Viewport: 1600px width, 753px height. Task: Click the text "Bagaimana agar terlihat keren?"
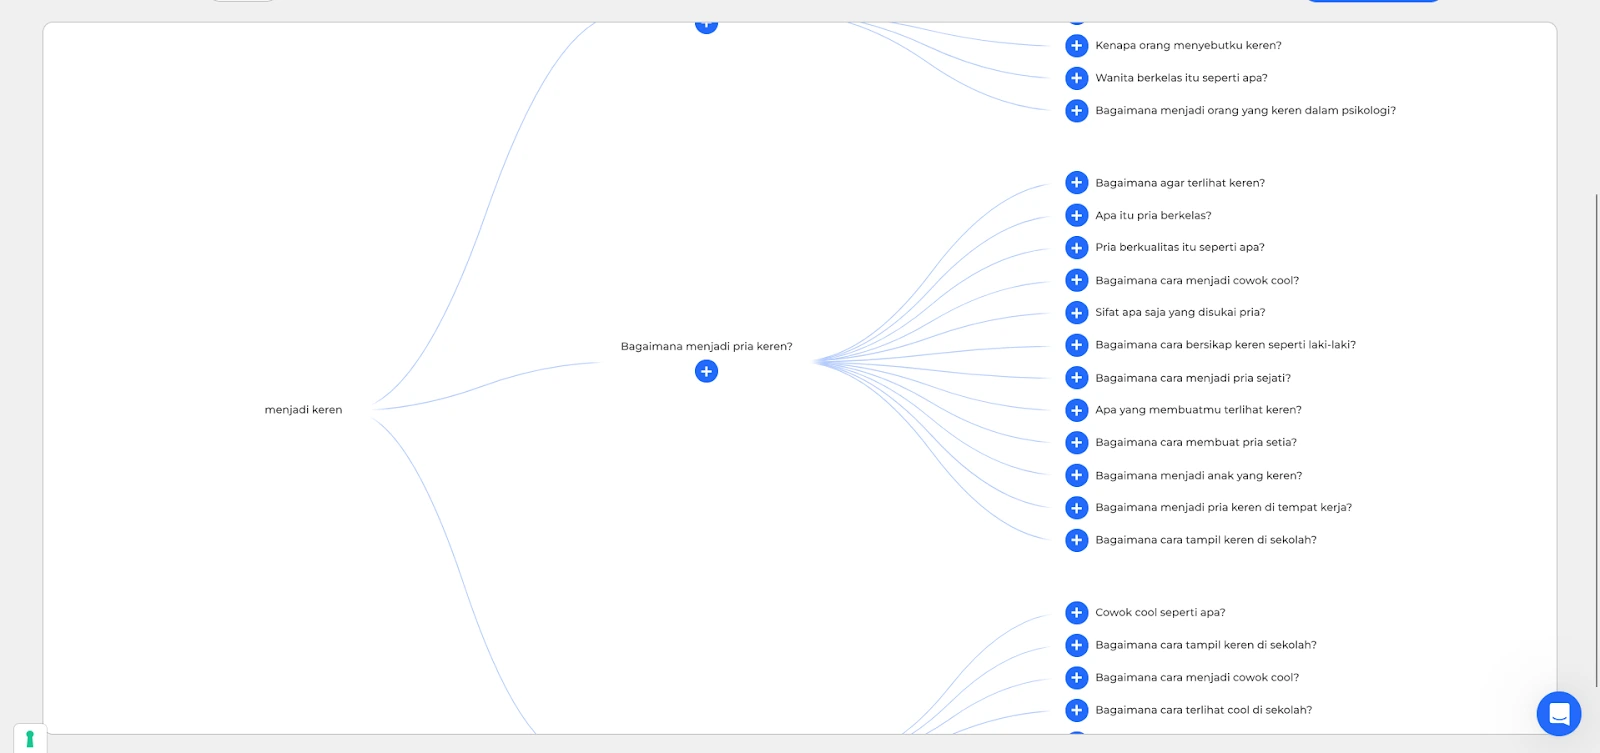(x=1180, y=183)
